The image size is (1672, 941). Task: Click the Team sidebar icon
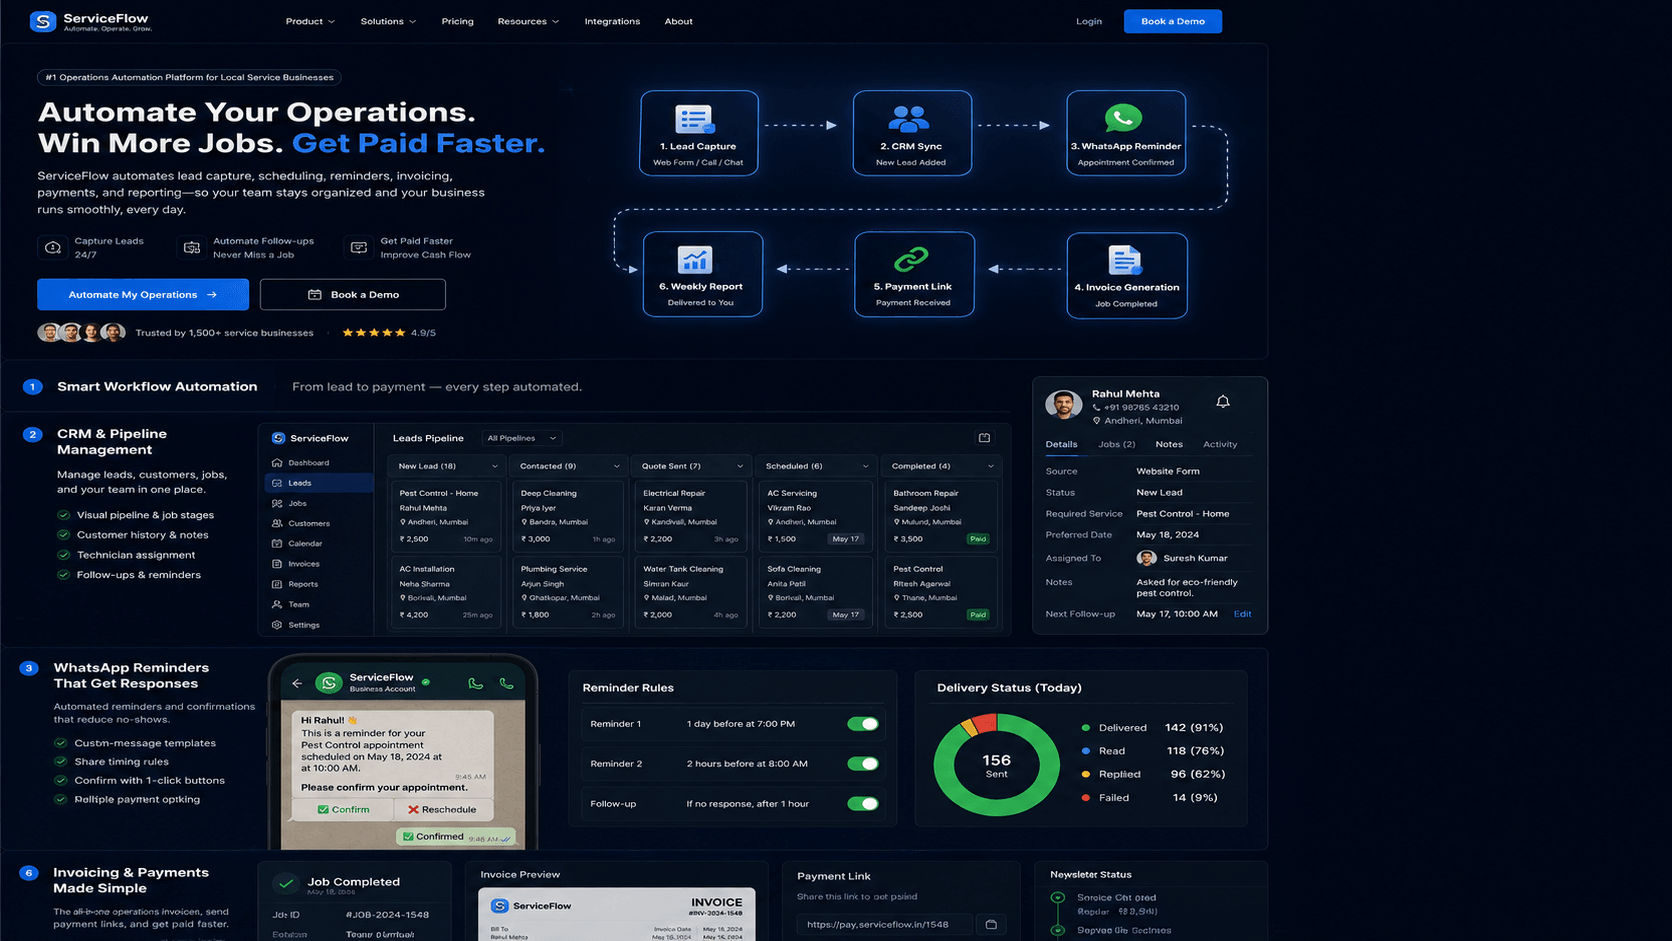(x=277, y=604)
